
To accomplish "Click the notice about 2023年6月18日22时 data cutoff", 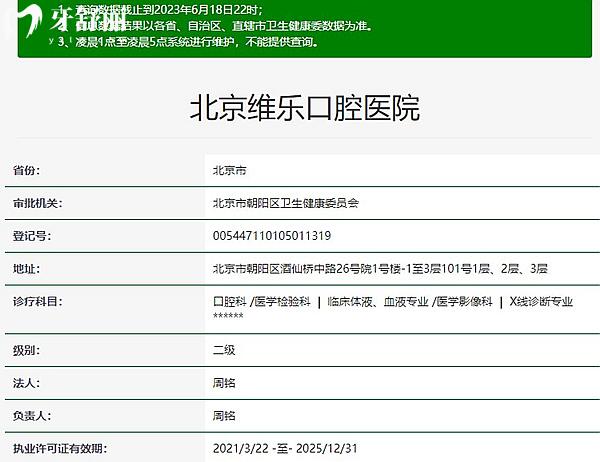I will coord(161,10).
